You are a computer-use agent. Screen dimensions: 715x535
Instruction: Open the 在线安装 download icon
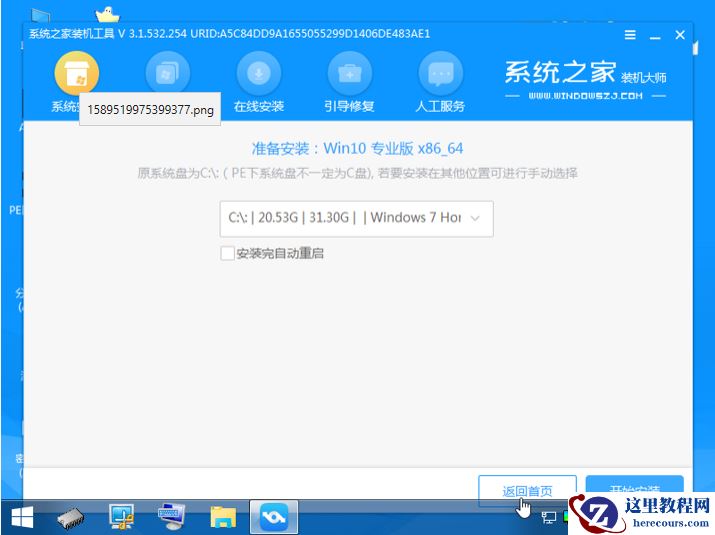point(259,74)
